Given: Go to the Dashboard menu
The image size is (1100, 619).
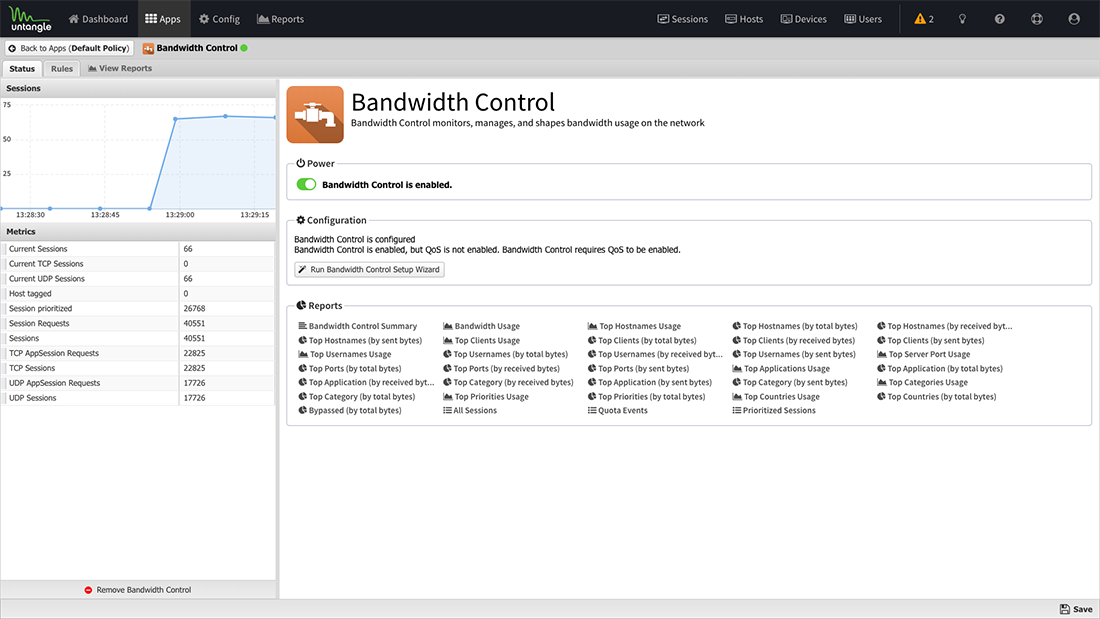Looking at the screenshot, I should point(98,19).
